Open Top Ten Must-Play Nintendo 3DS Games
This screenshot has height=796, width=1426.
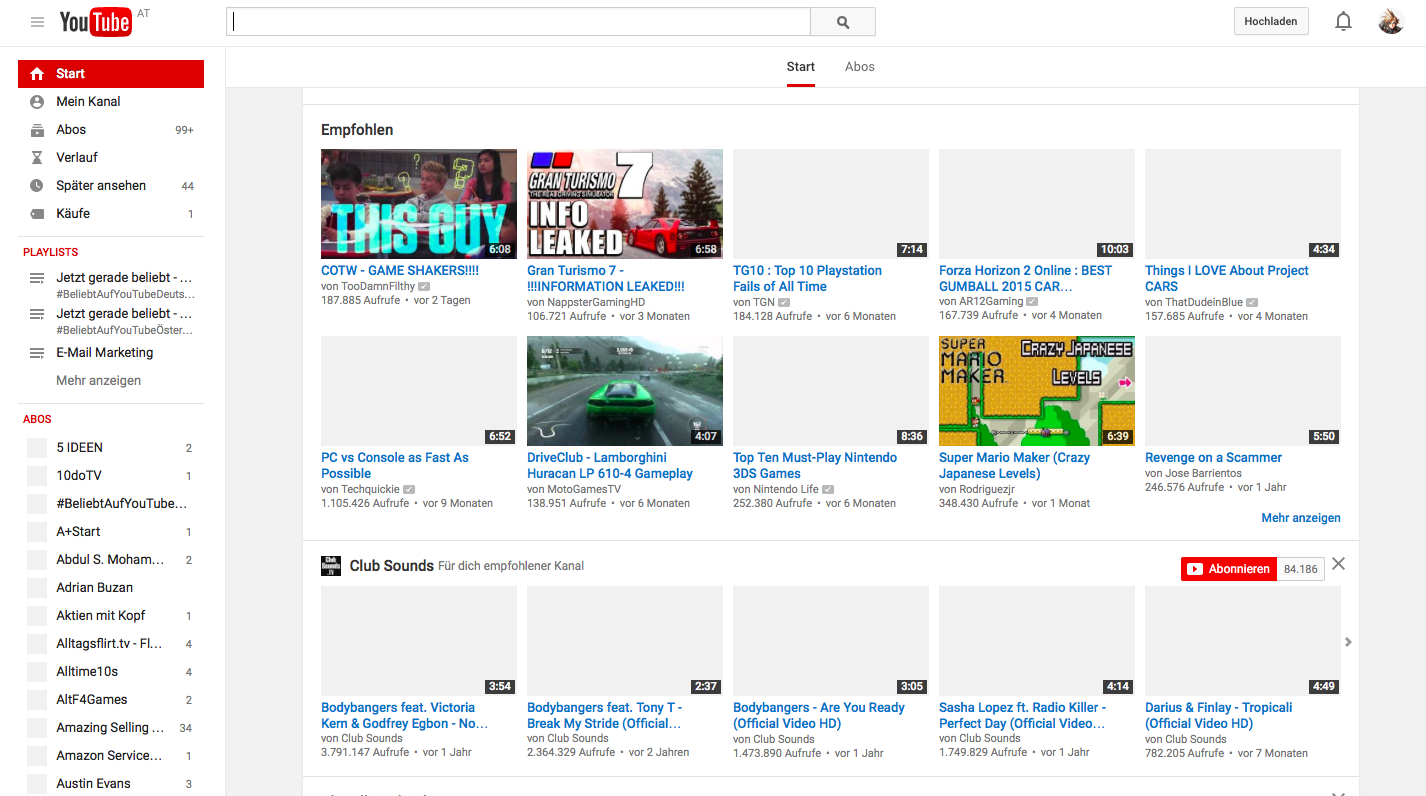[x=815, y=466]
